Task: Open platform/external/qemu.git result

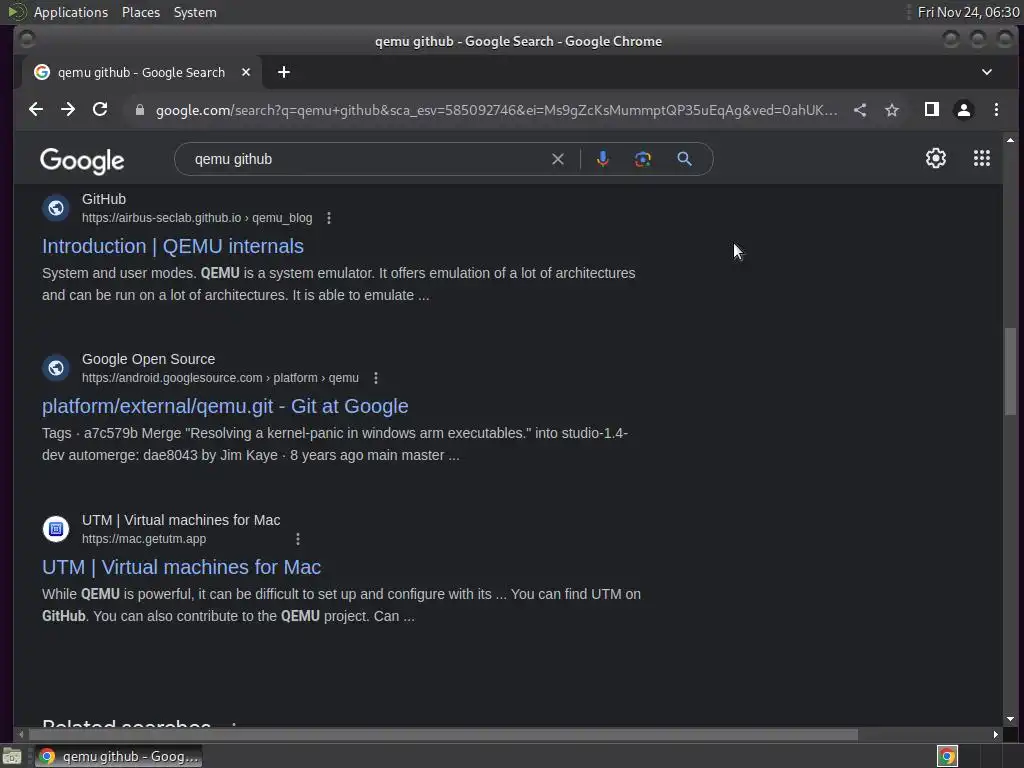Action: point(225,406)
